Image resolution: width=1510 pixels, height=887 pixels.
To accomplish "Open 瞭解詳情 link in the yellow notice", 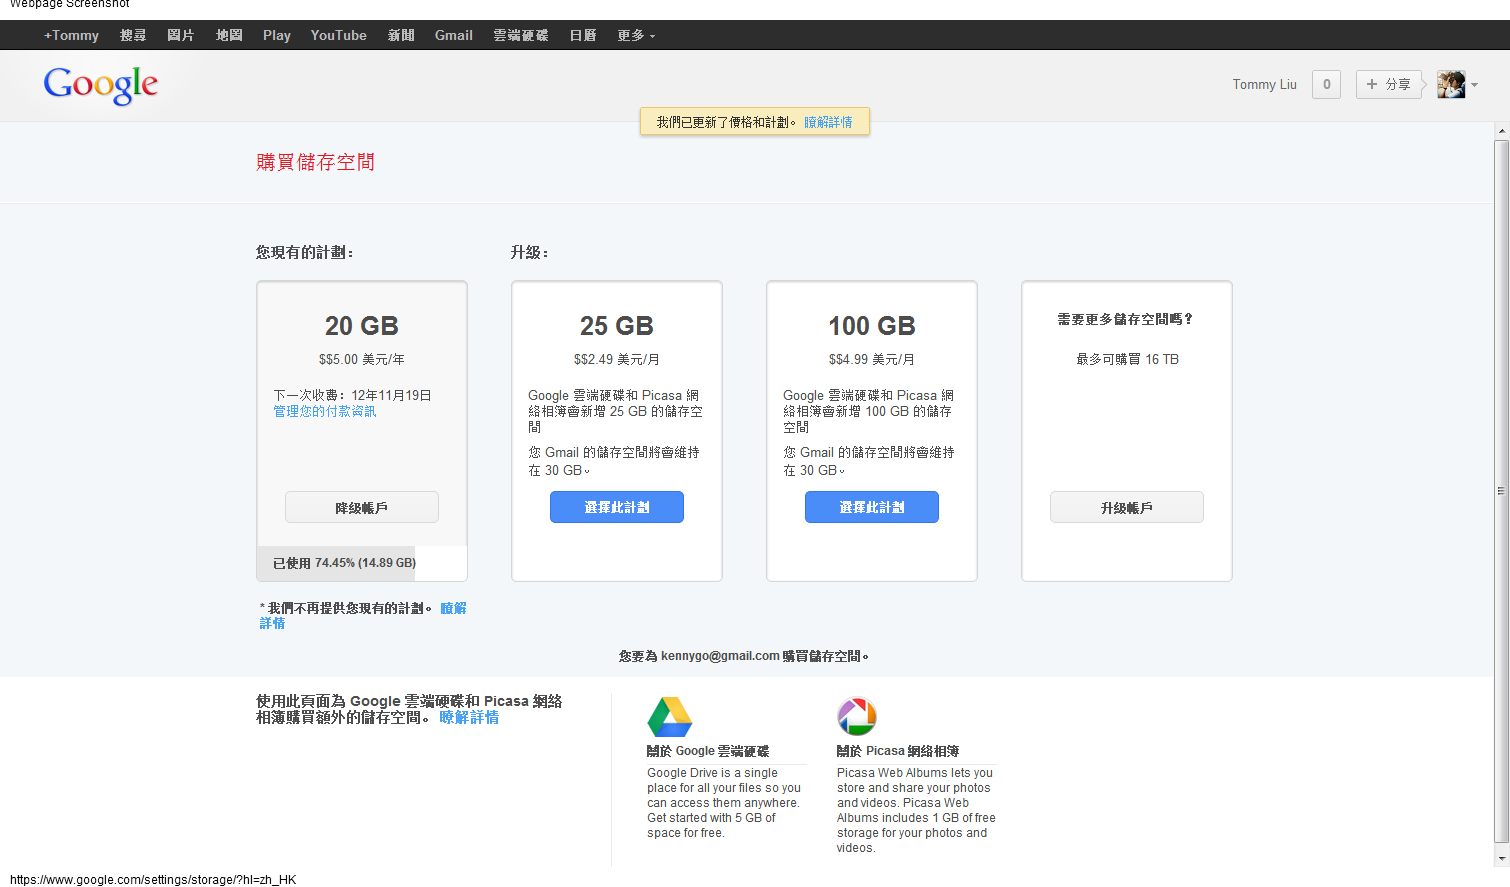I will 829,122.
